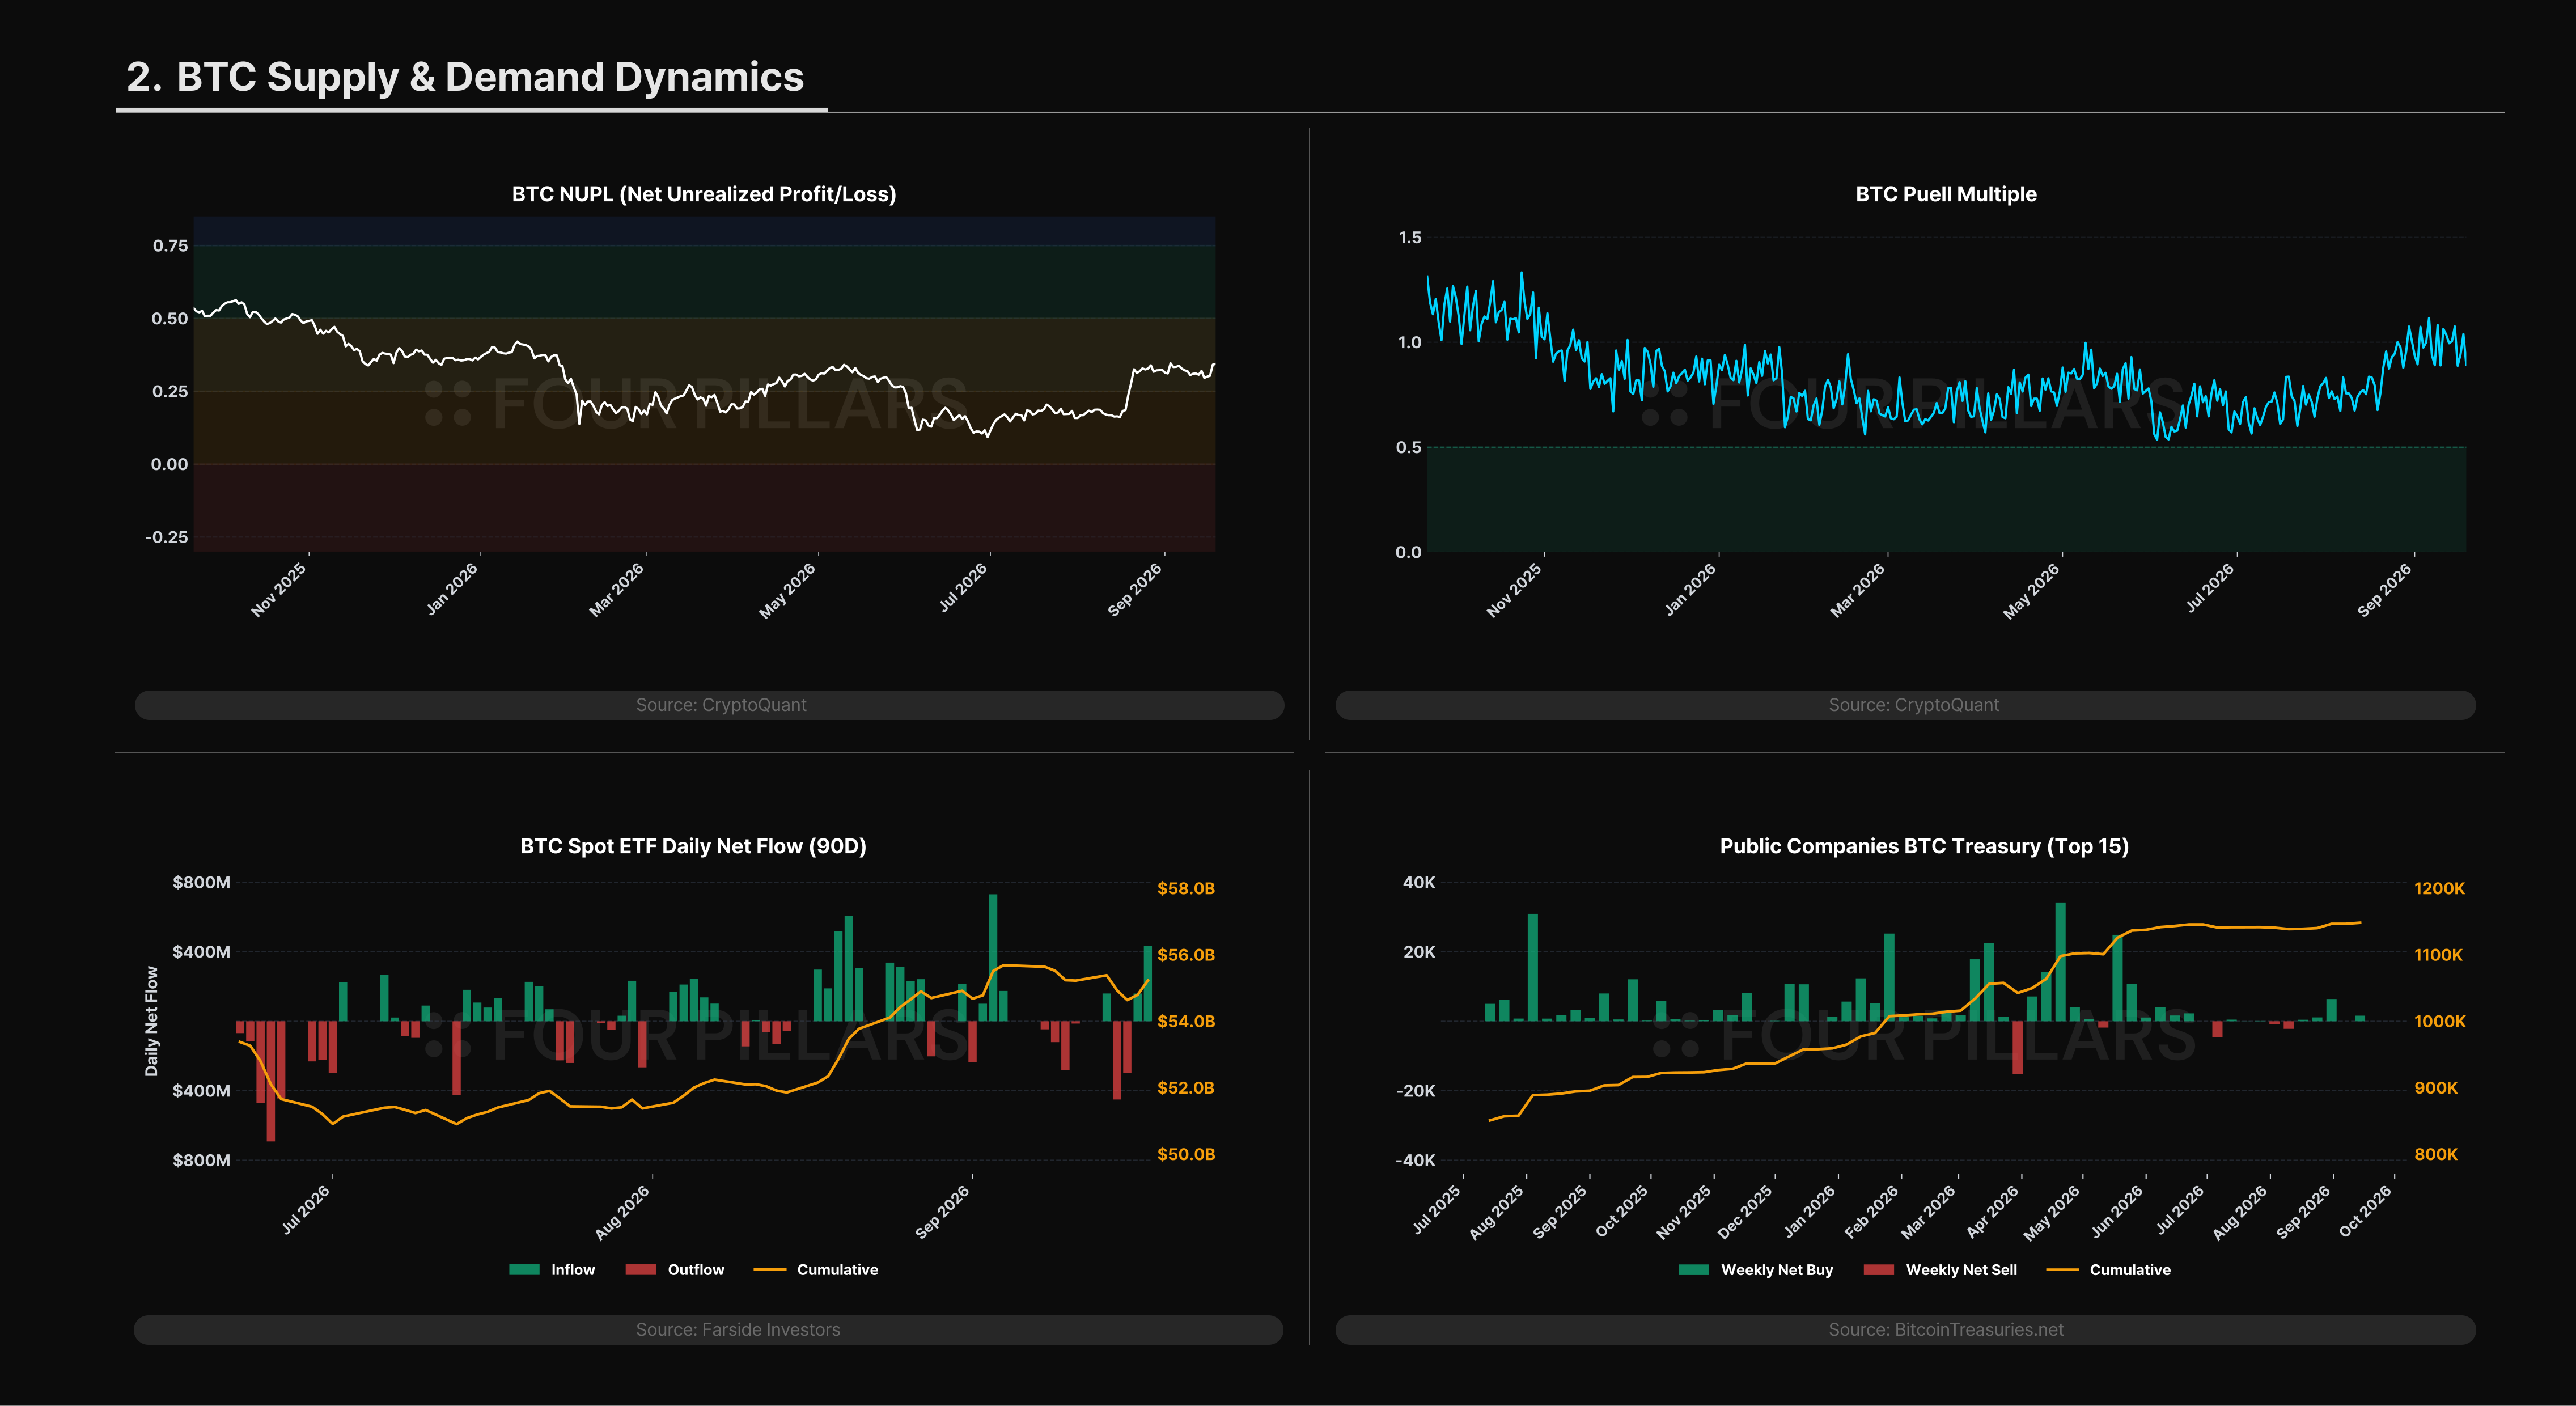Toggle the Cumulative series in ETF flow legend
2576x1406 pixels.
click(816, 1270)
